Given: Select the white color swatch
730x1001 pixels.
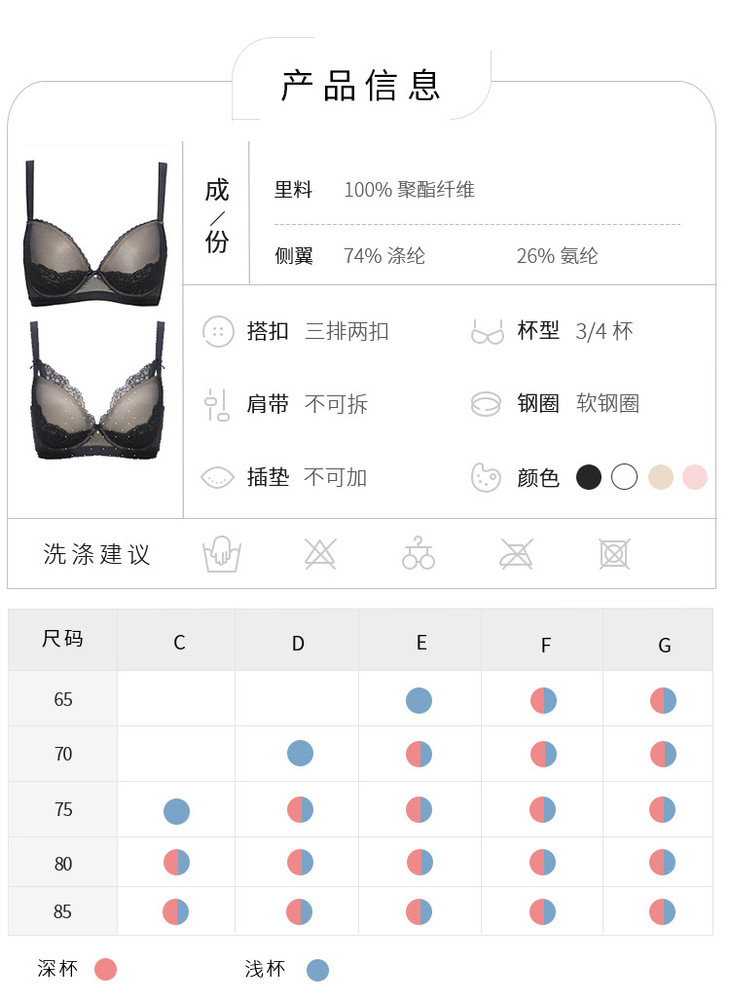Looking at the screenshot, I should (x=624, y=477).
